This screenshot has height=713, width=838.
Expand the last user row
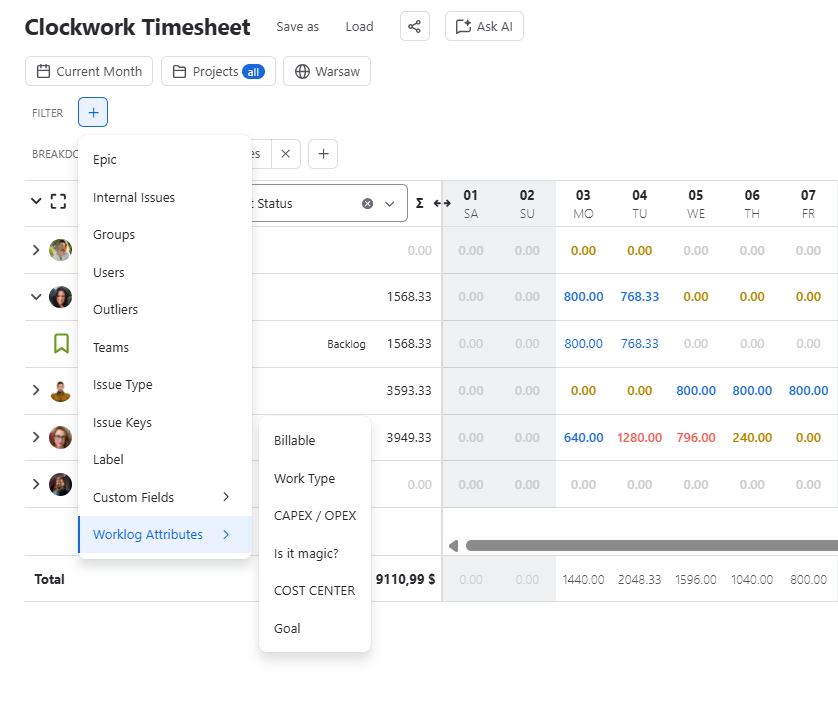36,484
